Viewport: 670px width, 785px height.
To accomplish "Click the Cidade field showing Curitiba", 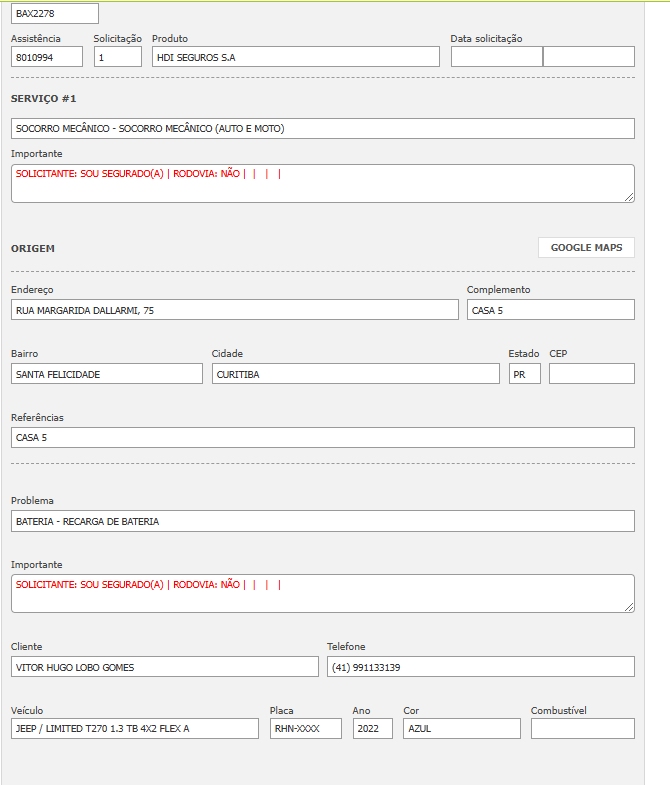I will (x=355, y=374).
